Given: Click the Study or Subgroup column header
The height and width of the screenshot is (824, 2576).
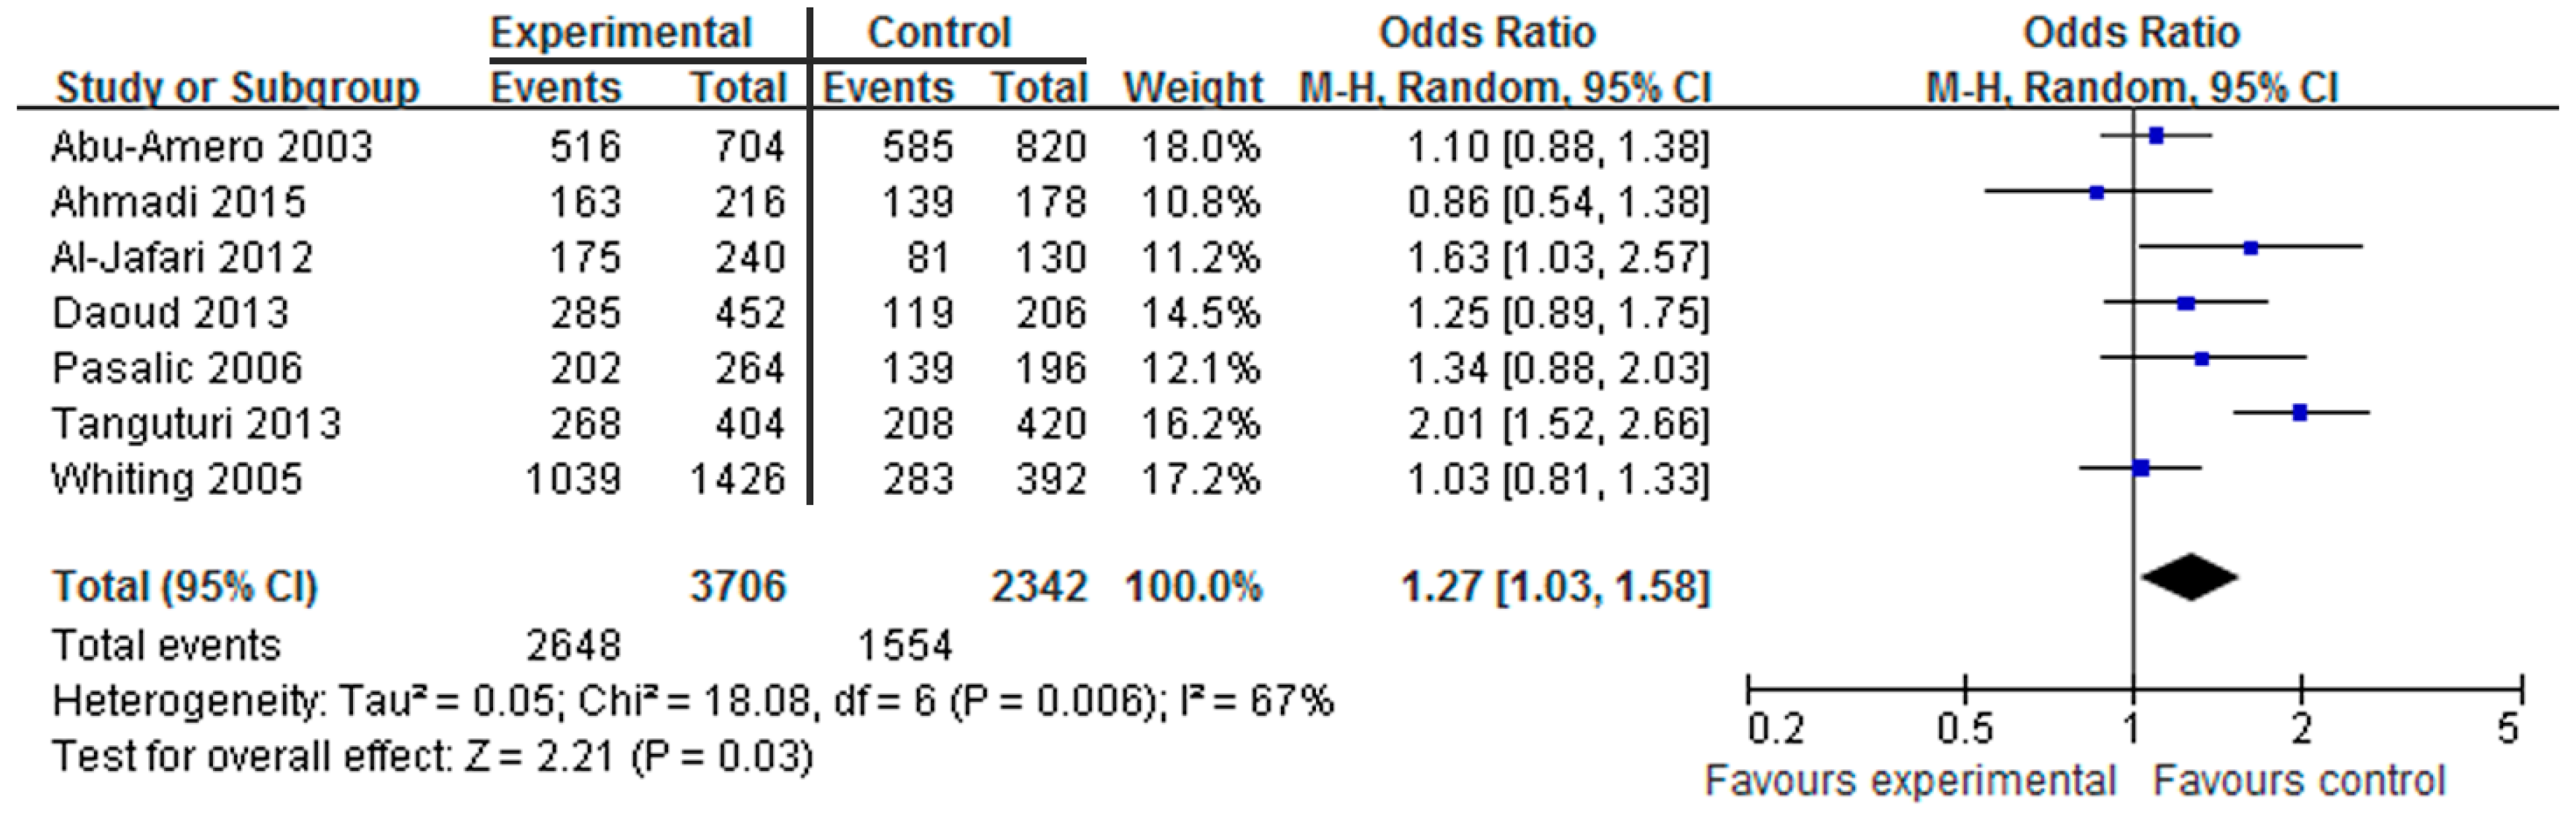Looking at the screenshot, I should pyautogui.click(x=237, y=88).
